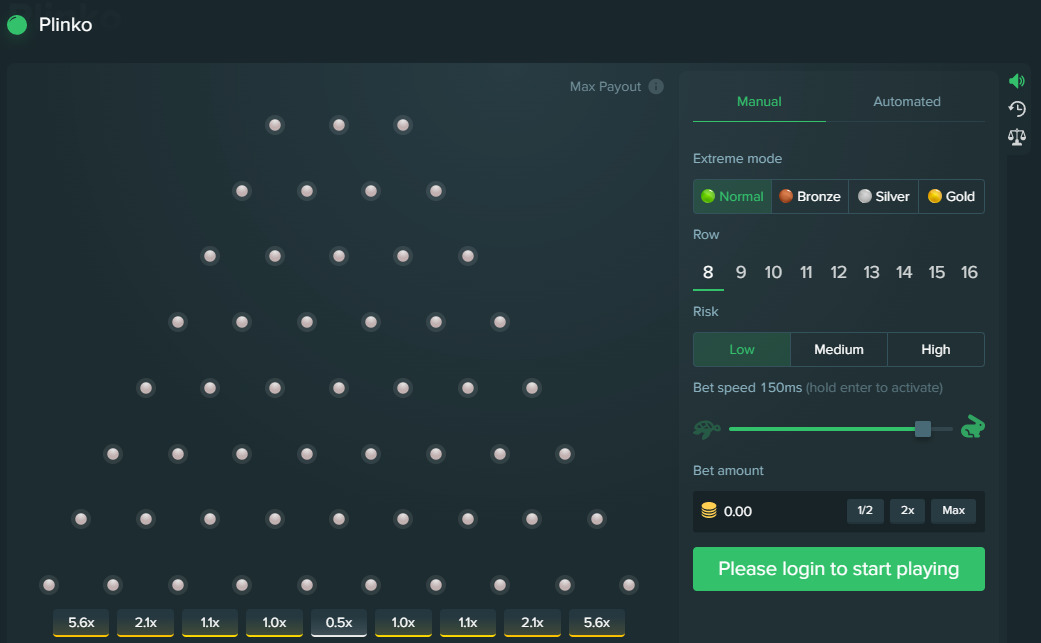The height and width of the screenshot is (643, 1041).
Task: Click the turtle slow speed icon
Action: (706, 429)
